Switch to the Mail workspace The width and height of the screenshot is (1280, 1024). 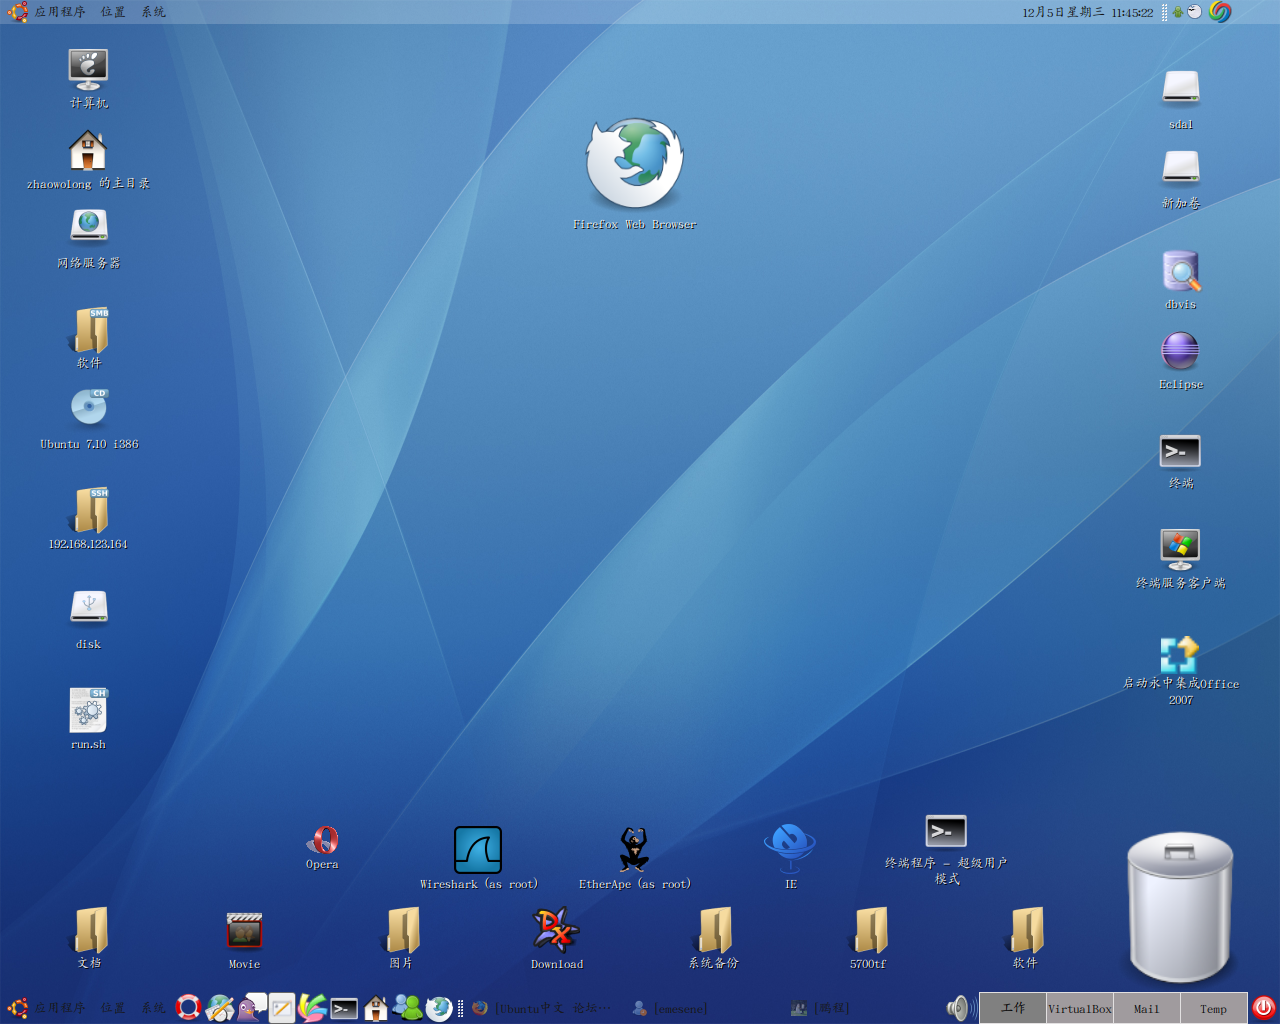[x=1147, y=1008]
